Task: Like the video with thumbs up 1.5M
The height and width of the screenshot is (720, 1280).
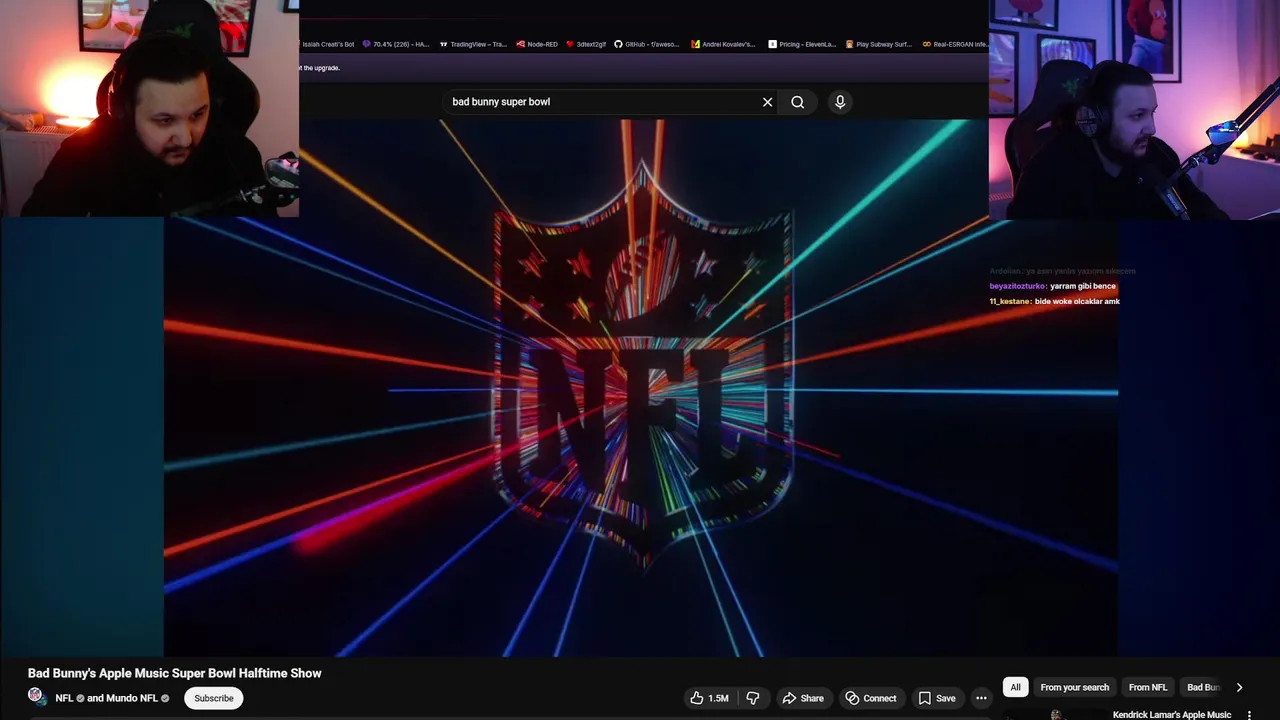Action: 710,698
